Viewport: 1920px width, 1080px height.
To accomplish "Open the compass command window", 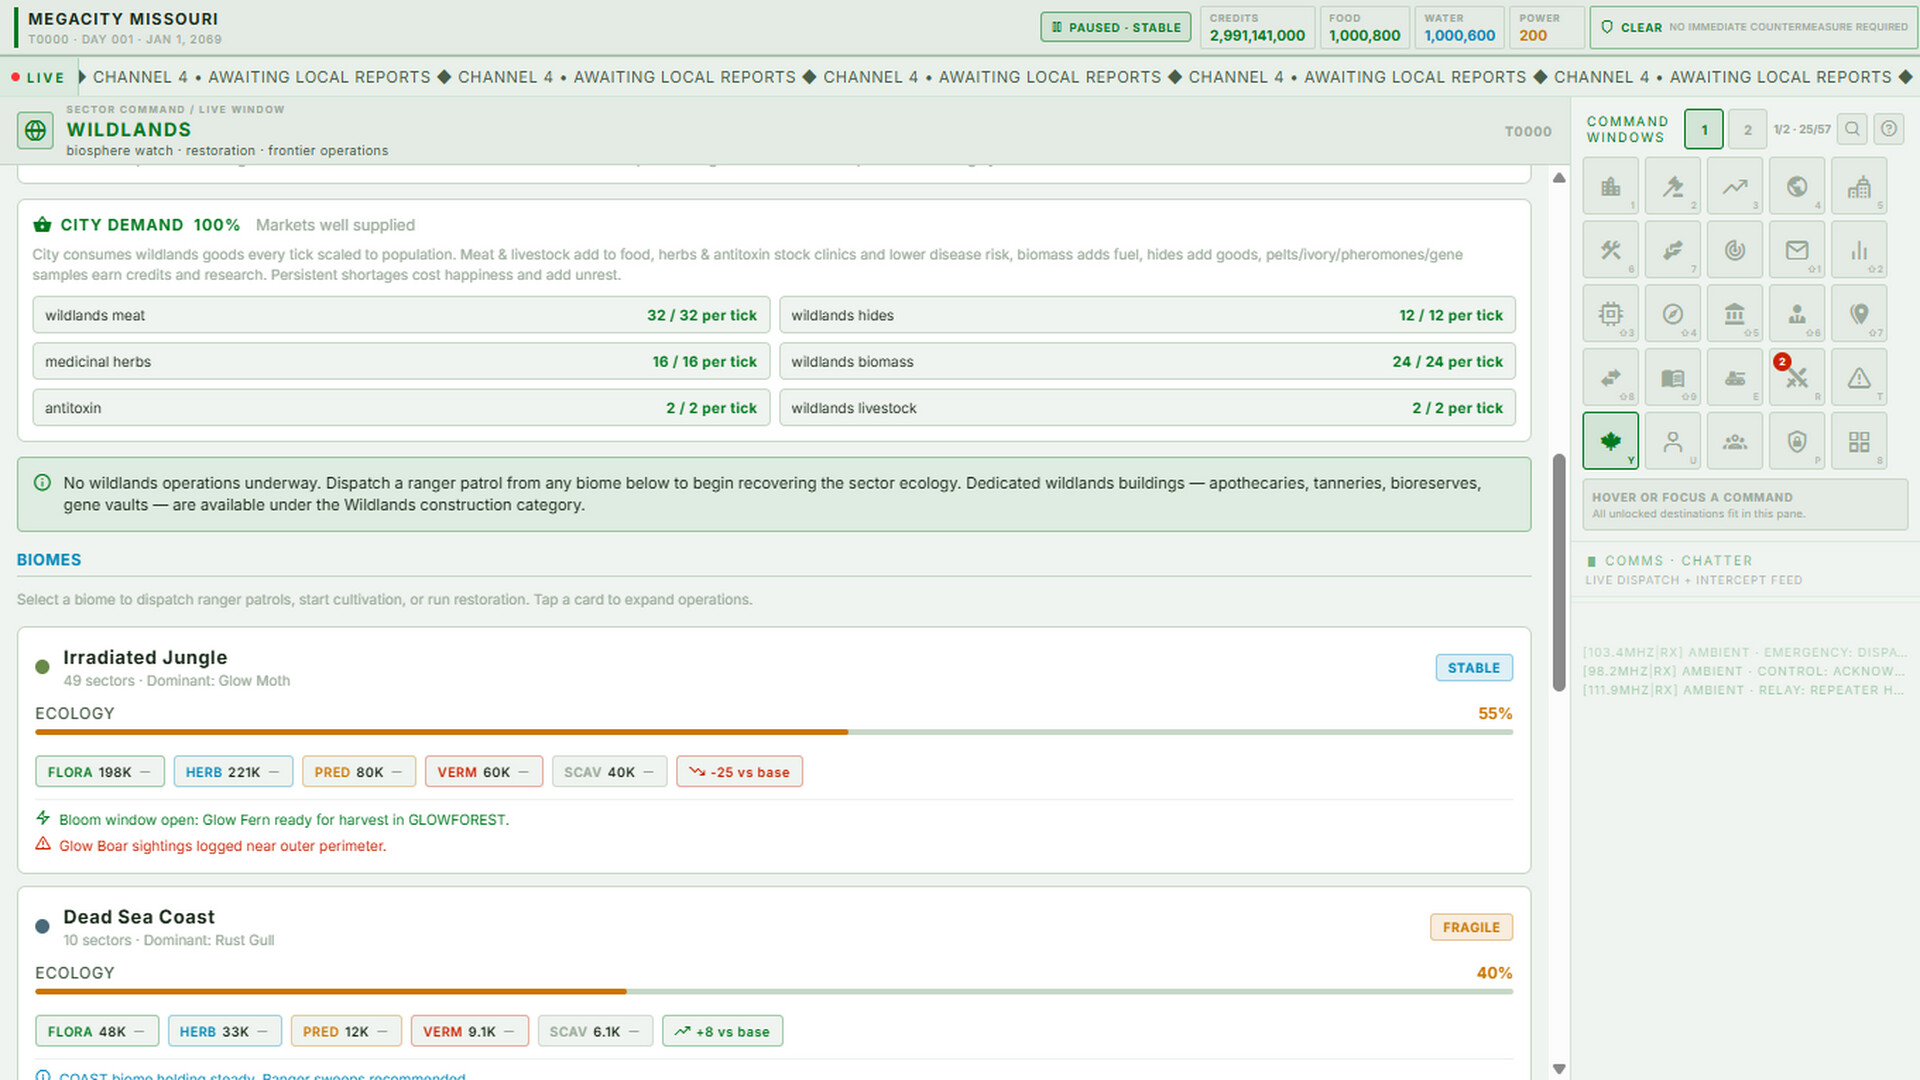I will [1672, 314].
